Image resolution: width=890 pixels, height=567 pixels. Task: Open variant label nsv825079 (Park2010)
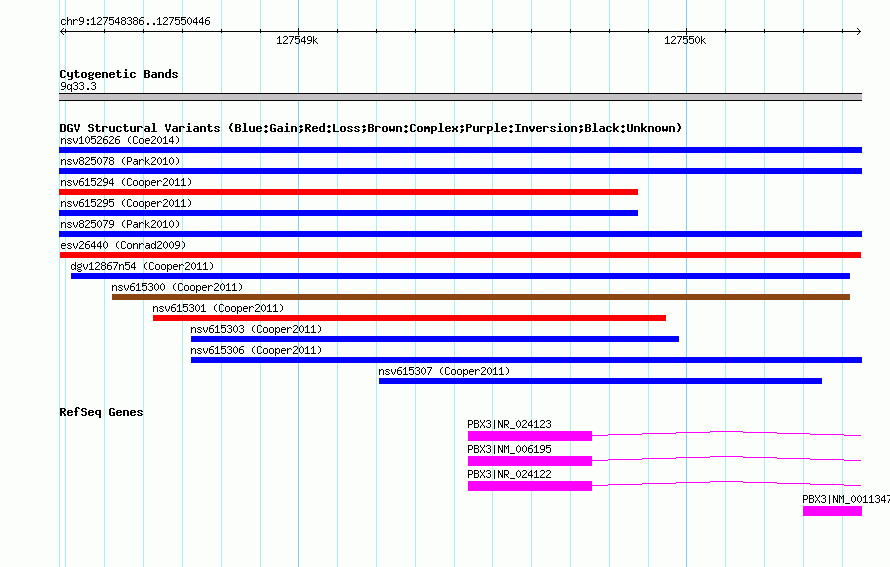(x=120, y=224)
